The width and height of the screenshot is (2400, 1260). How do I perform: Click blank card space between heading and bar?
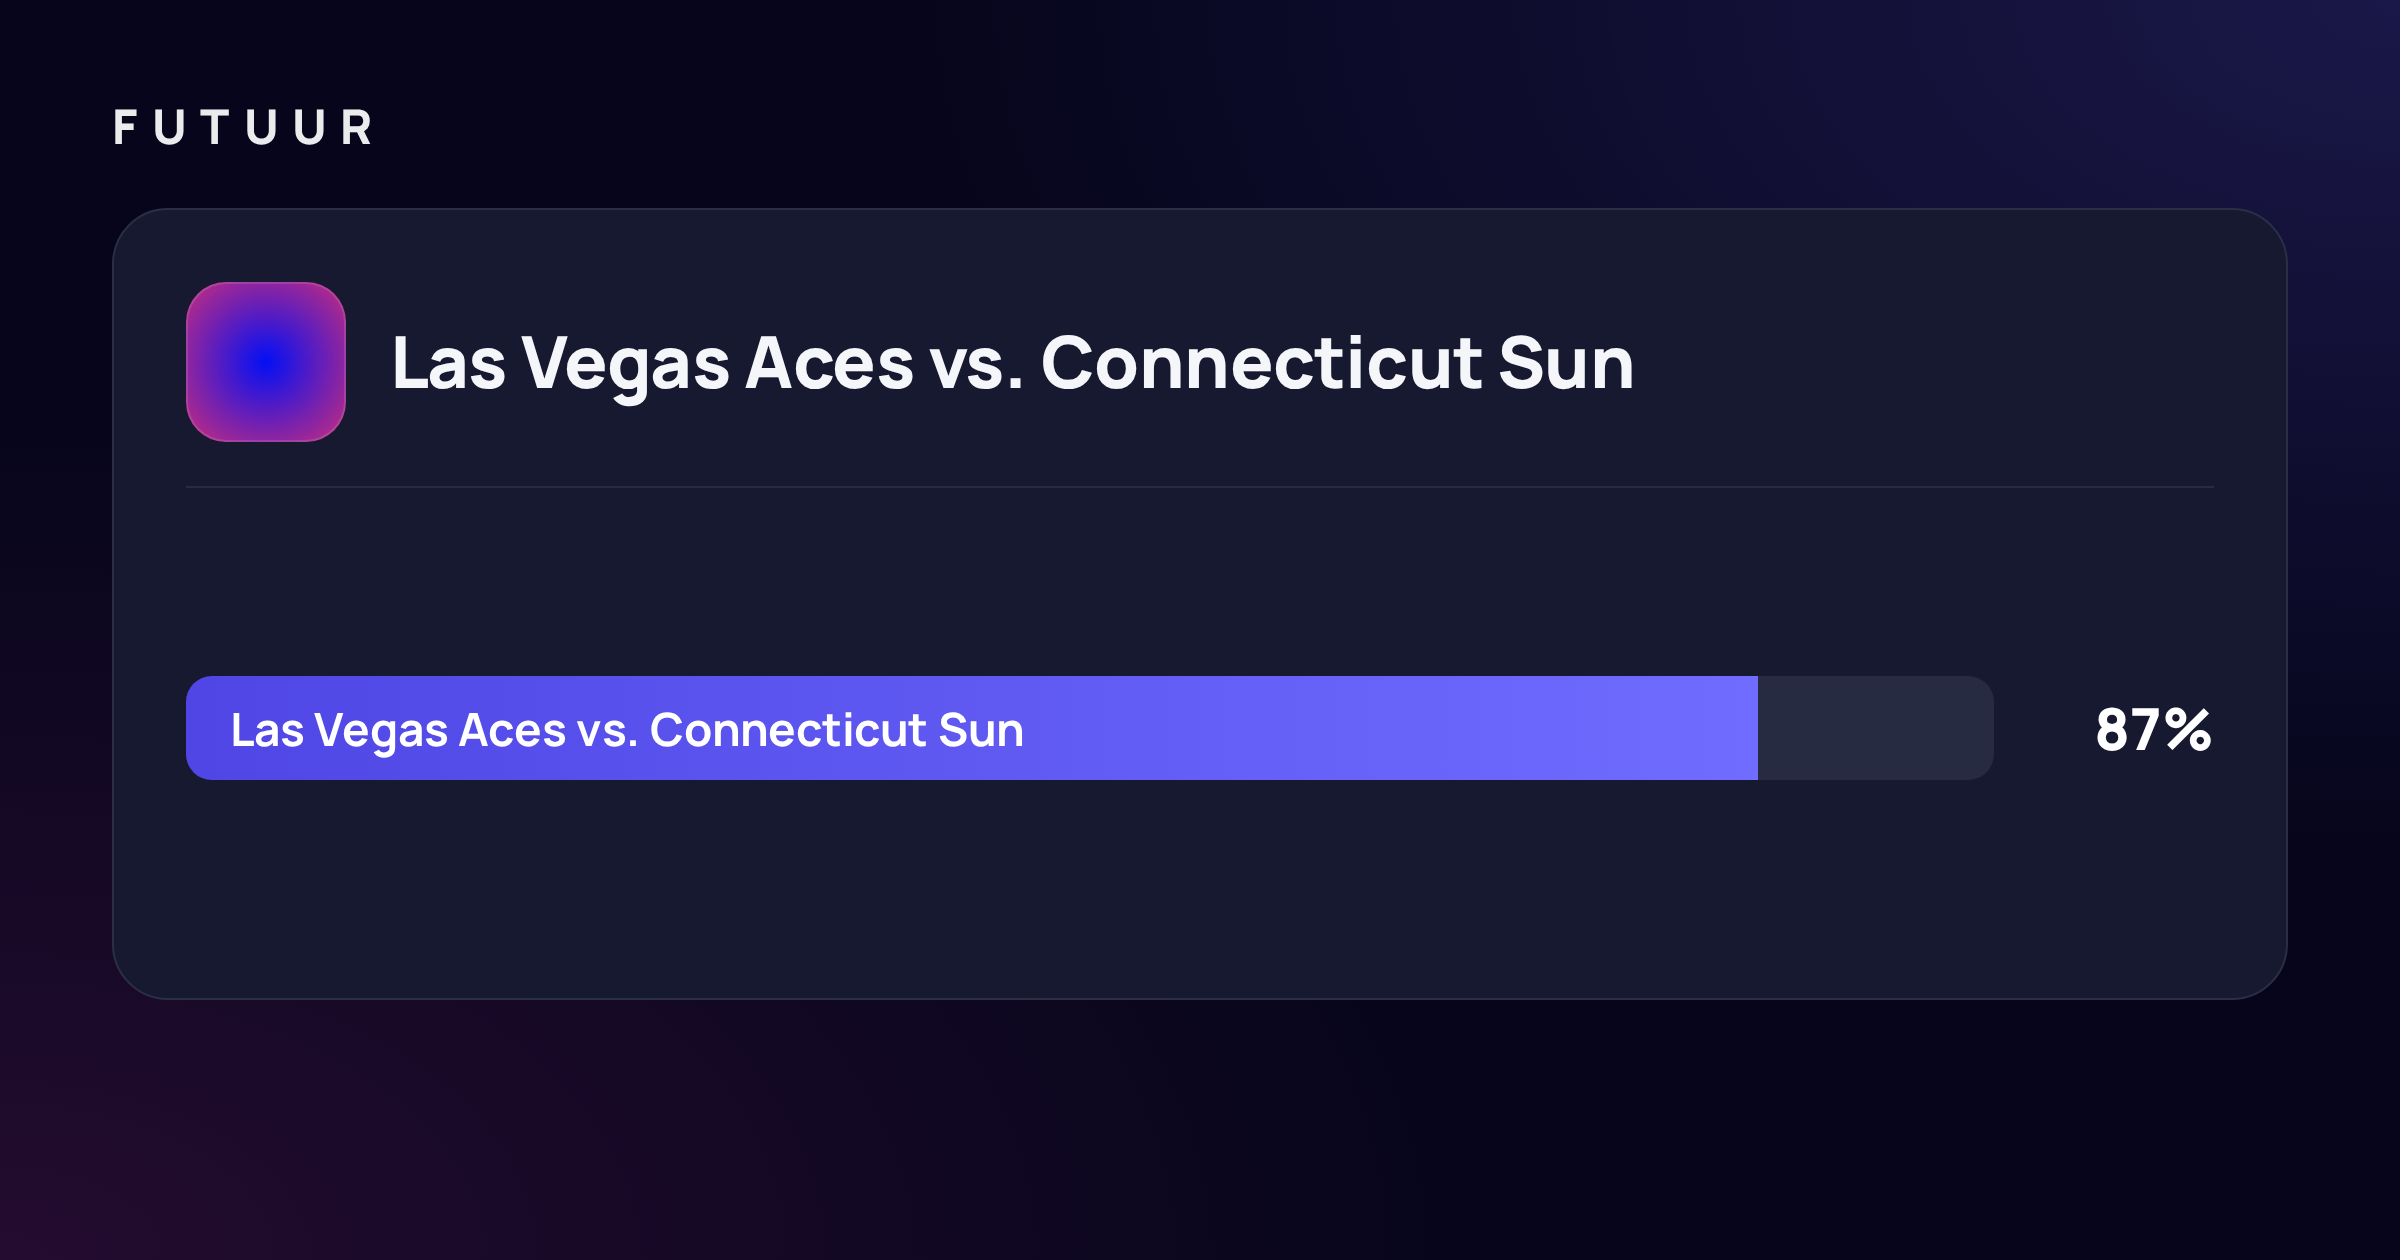[1200, 582]
